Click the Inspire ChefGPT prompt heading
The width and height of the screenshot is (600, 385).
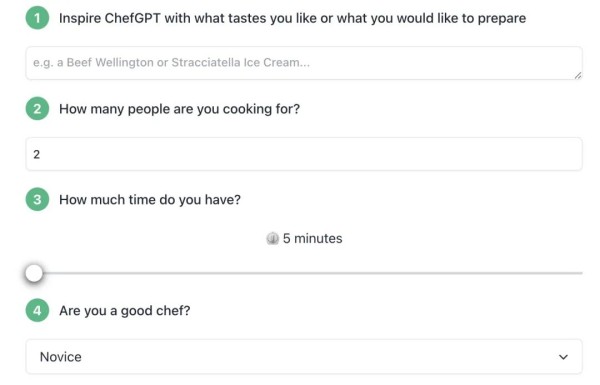(x=292, y=18)
